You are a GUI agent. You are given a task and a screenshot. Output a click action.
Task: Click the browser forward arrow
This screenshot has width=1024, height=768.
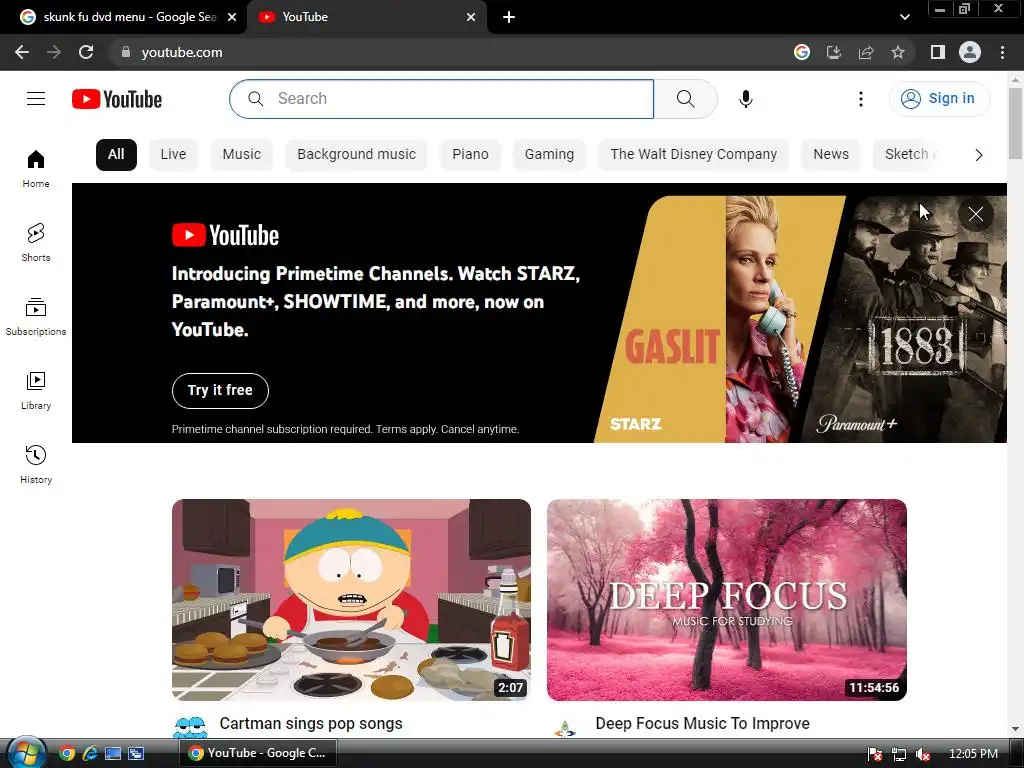54,52
